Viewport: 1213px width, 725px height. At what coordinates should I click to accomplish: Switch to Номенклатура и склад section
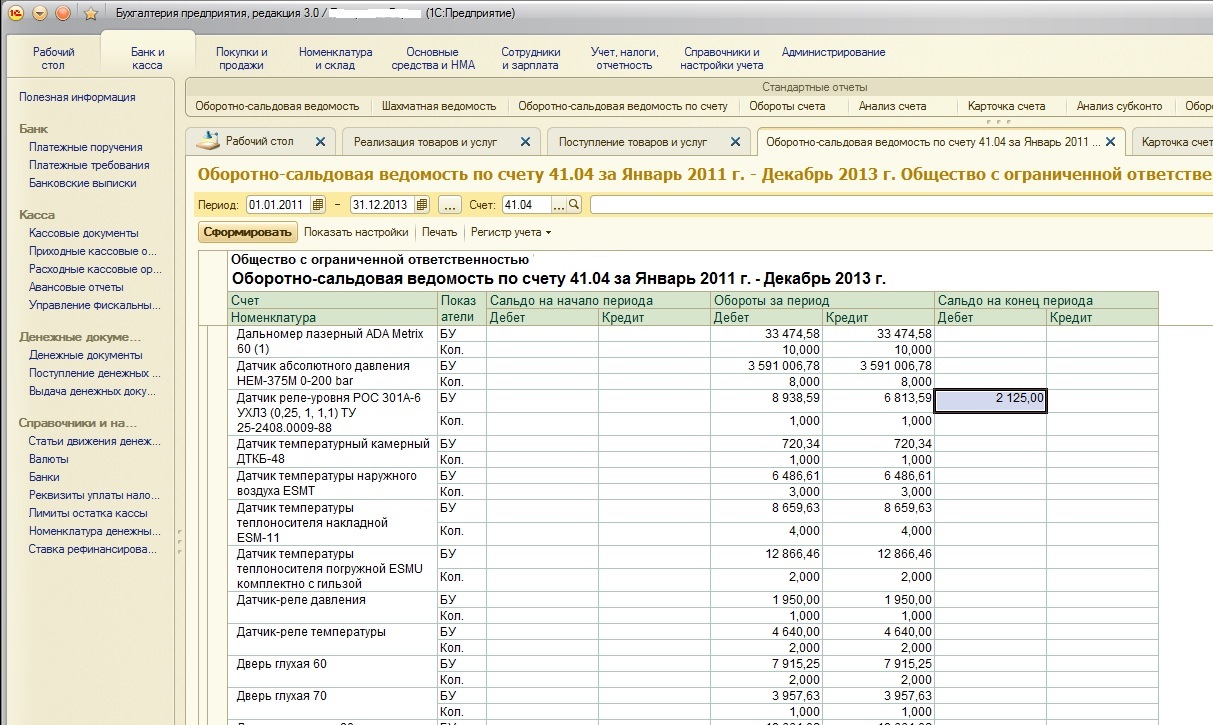[x=335, y=58]
